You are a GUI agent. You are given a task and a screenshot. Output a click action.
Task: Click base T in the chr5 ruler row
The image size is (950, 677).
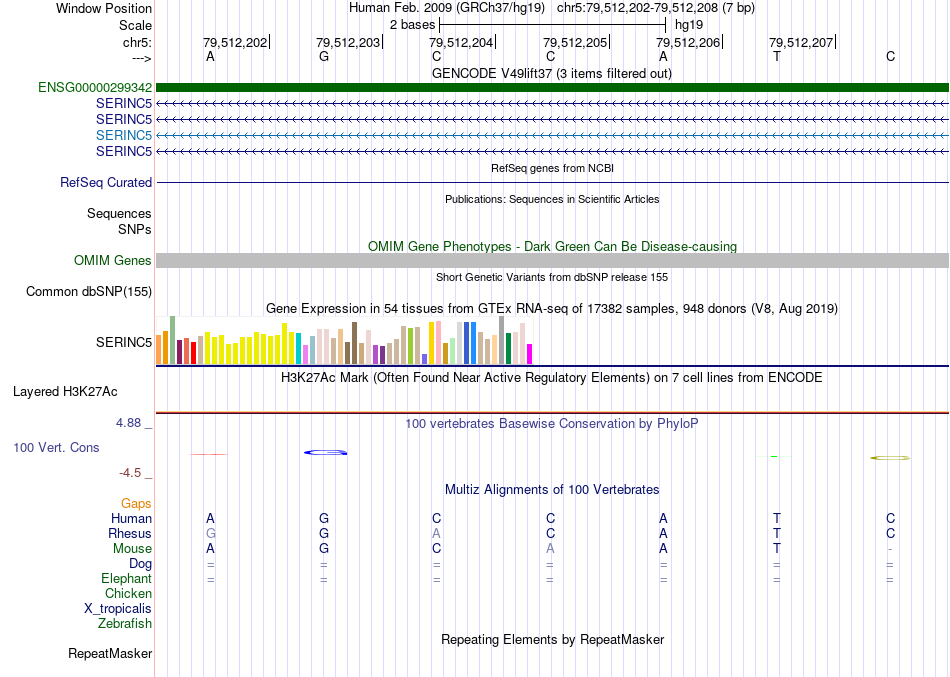coord(777,56)
